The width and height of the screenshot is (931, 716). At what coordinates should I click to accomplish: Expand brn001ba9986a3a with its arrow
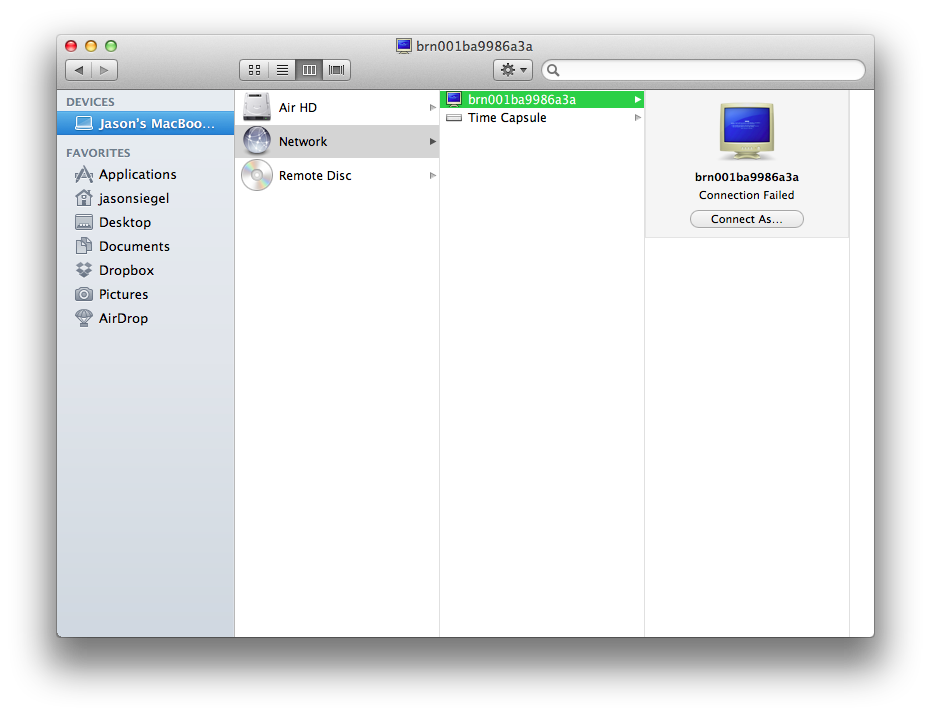click(638, 100)
